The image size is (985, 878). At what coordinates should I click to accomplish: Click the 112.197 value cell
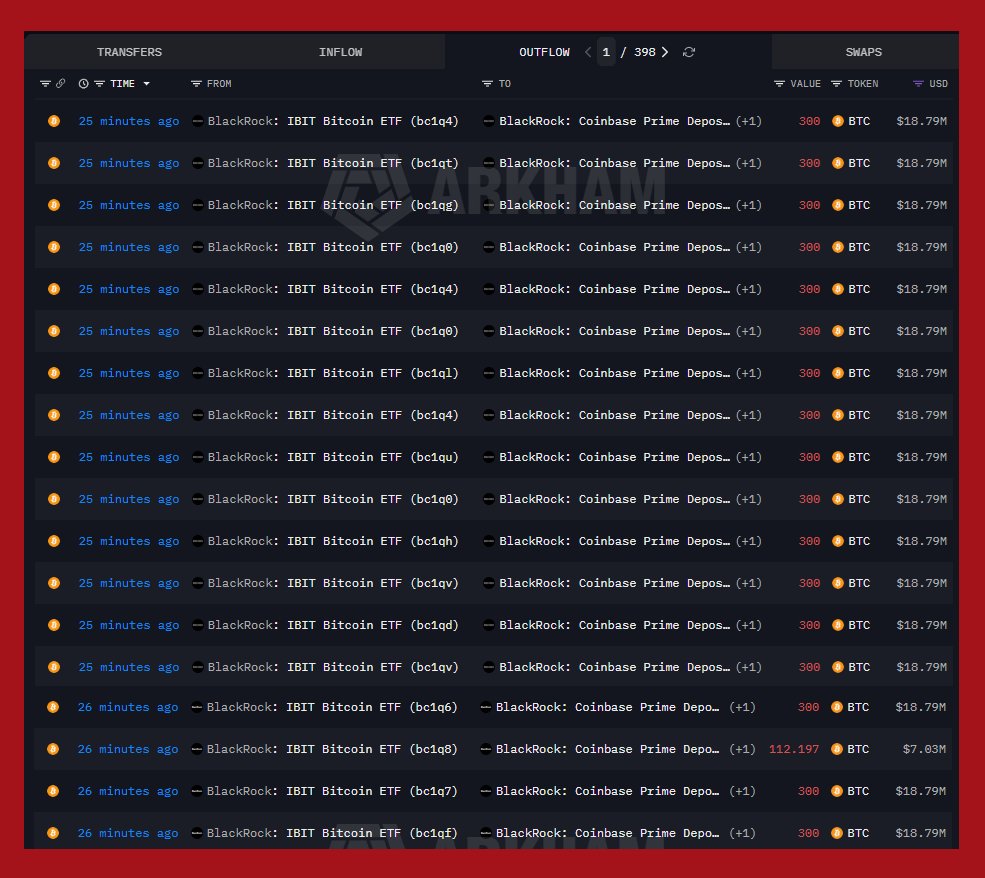point(794,749)
